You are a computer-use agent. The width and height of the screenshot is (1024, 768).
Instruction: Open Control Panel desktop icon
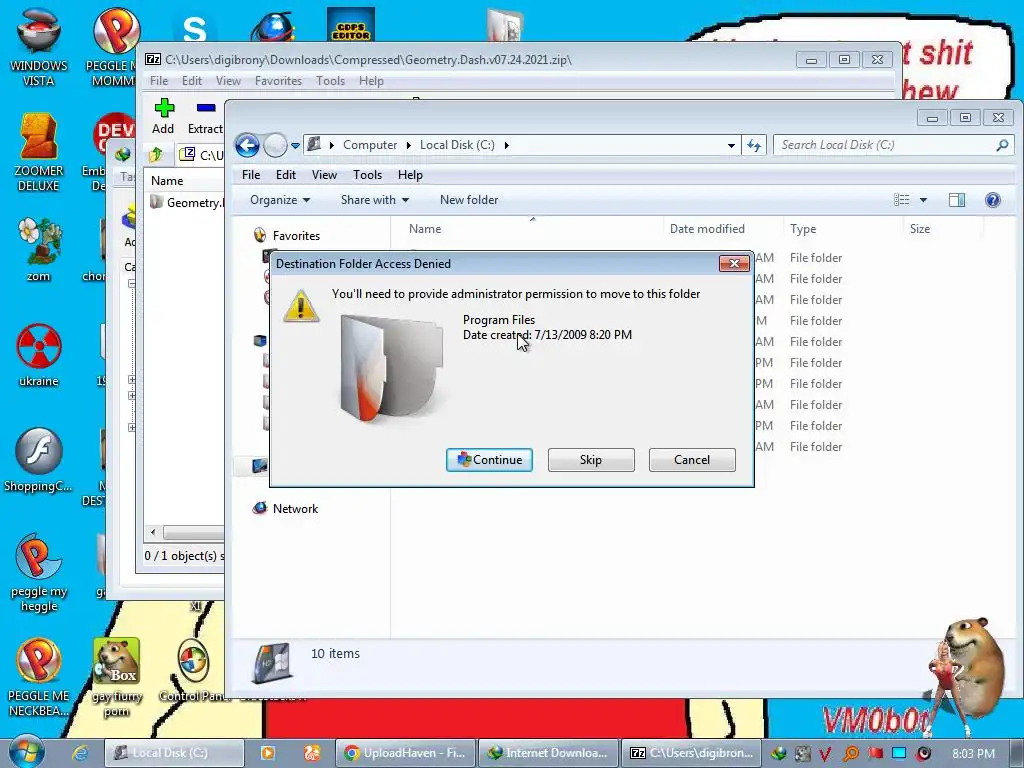click(193, 671)
